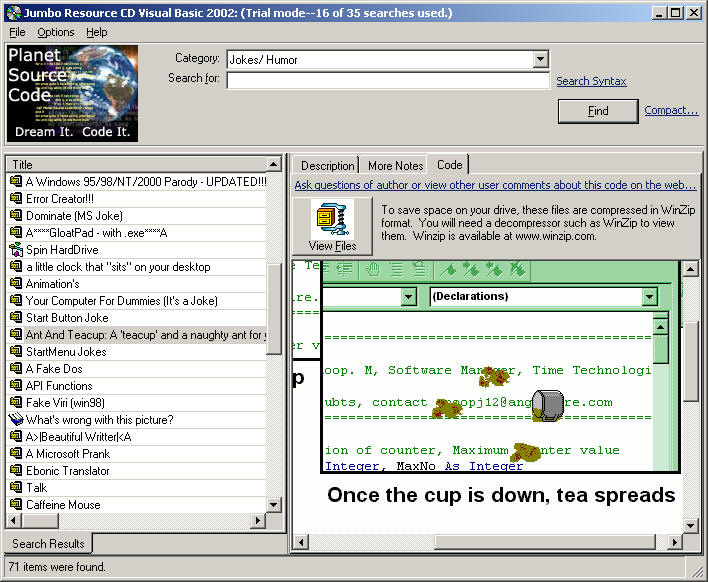Image resolution: width=708 pixels, height=582 pixels.
Task: Click the icon beside 'a little clock that sits on your desktop'
Action: click(x=16, y=266)
